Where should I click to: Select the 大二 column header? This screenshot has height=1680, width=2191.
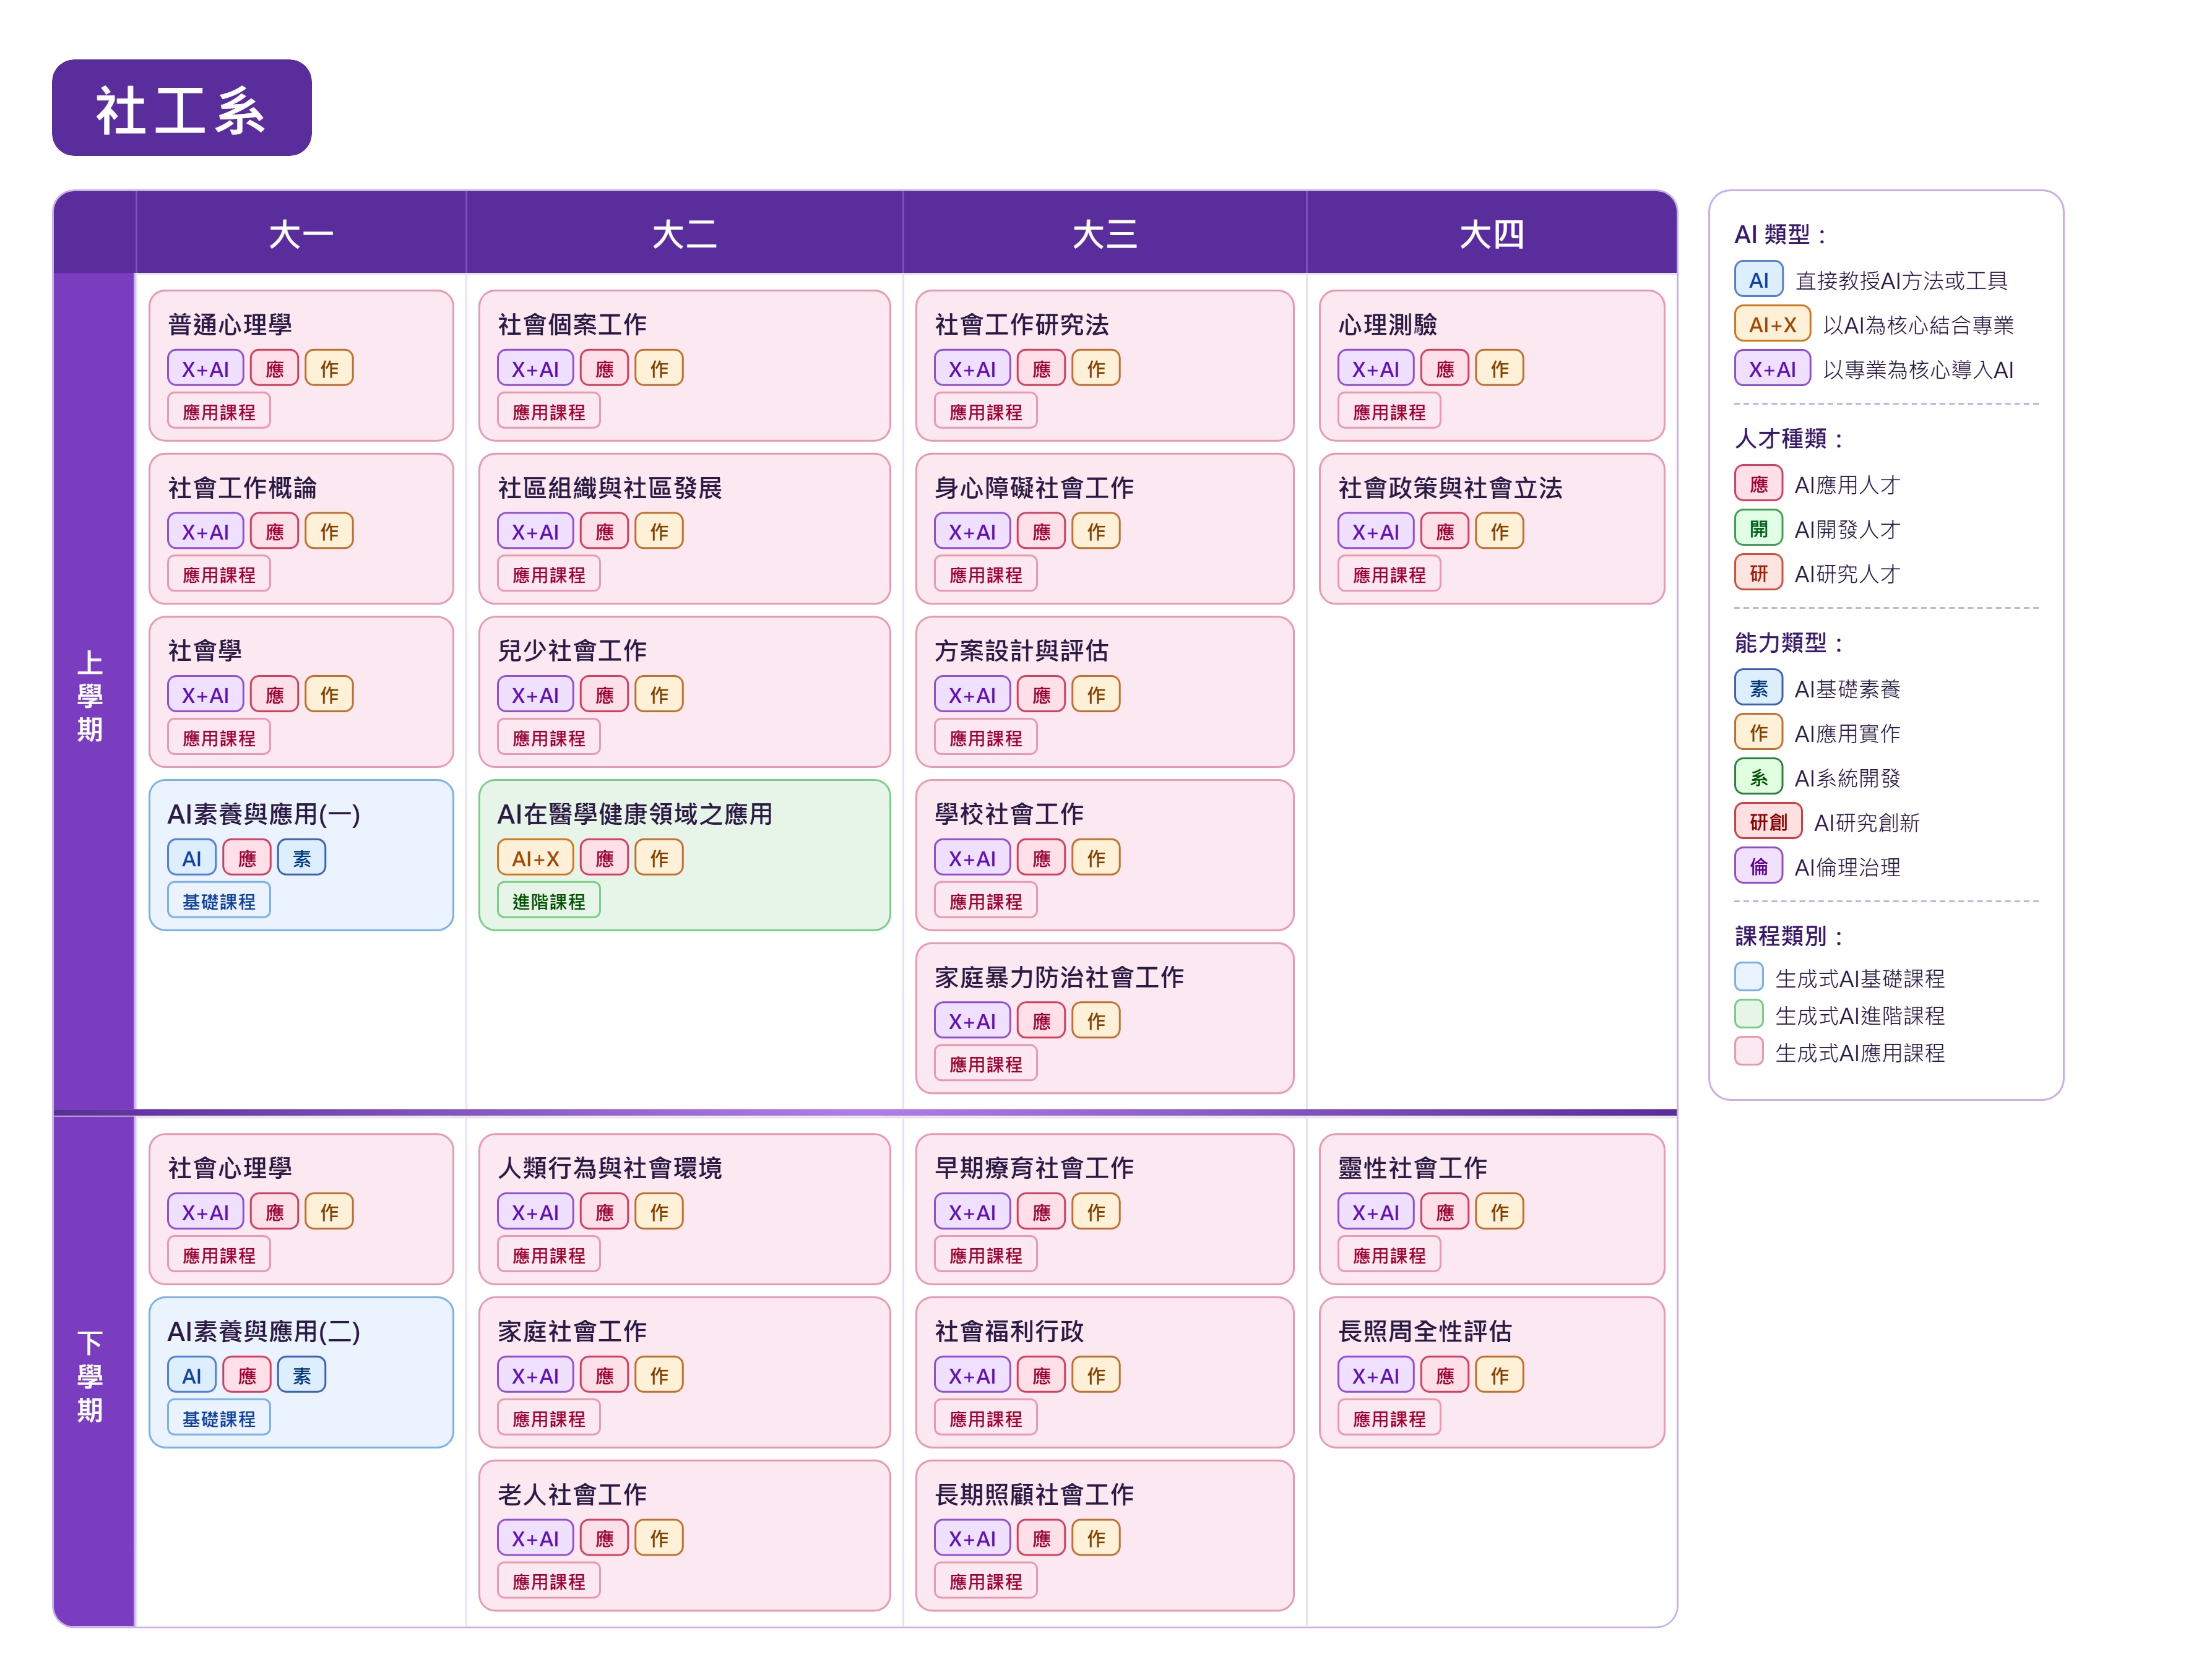click(x=684, y=233)
